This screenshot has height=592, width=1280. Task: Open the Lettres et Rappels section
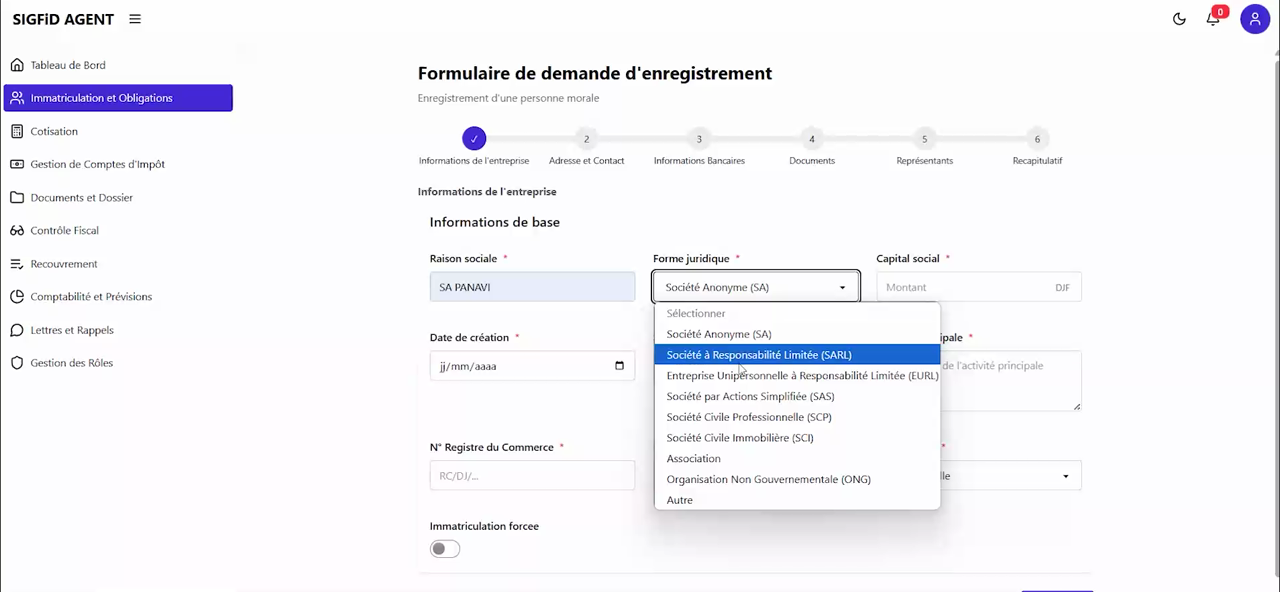pyautogui.click(x=69, y=330)
